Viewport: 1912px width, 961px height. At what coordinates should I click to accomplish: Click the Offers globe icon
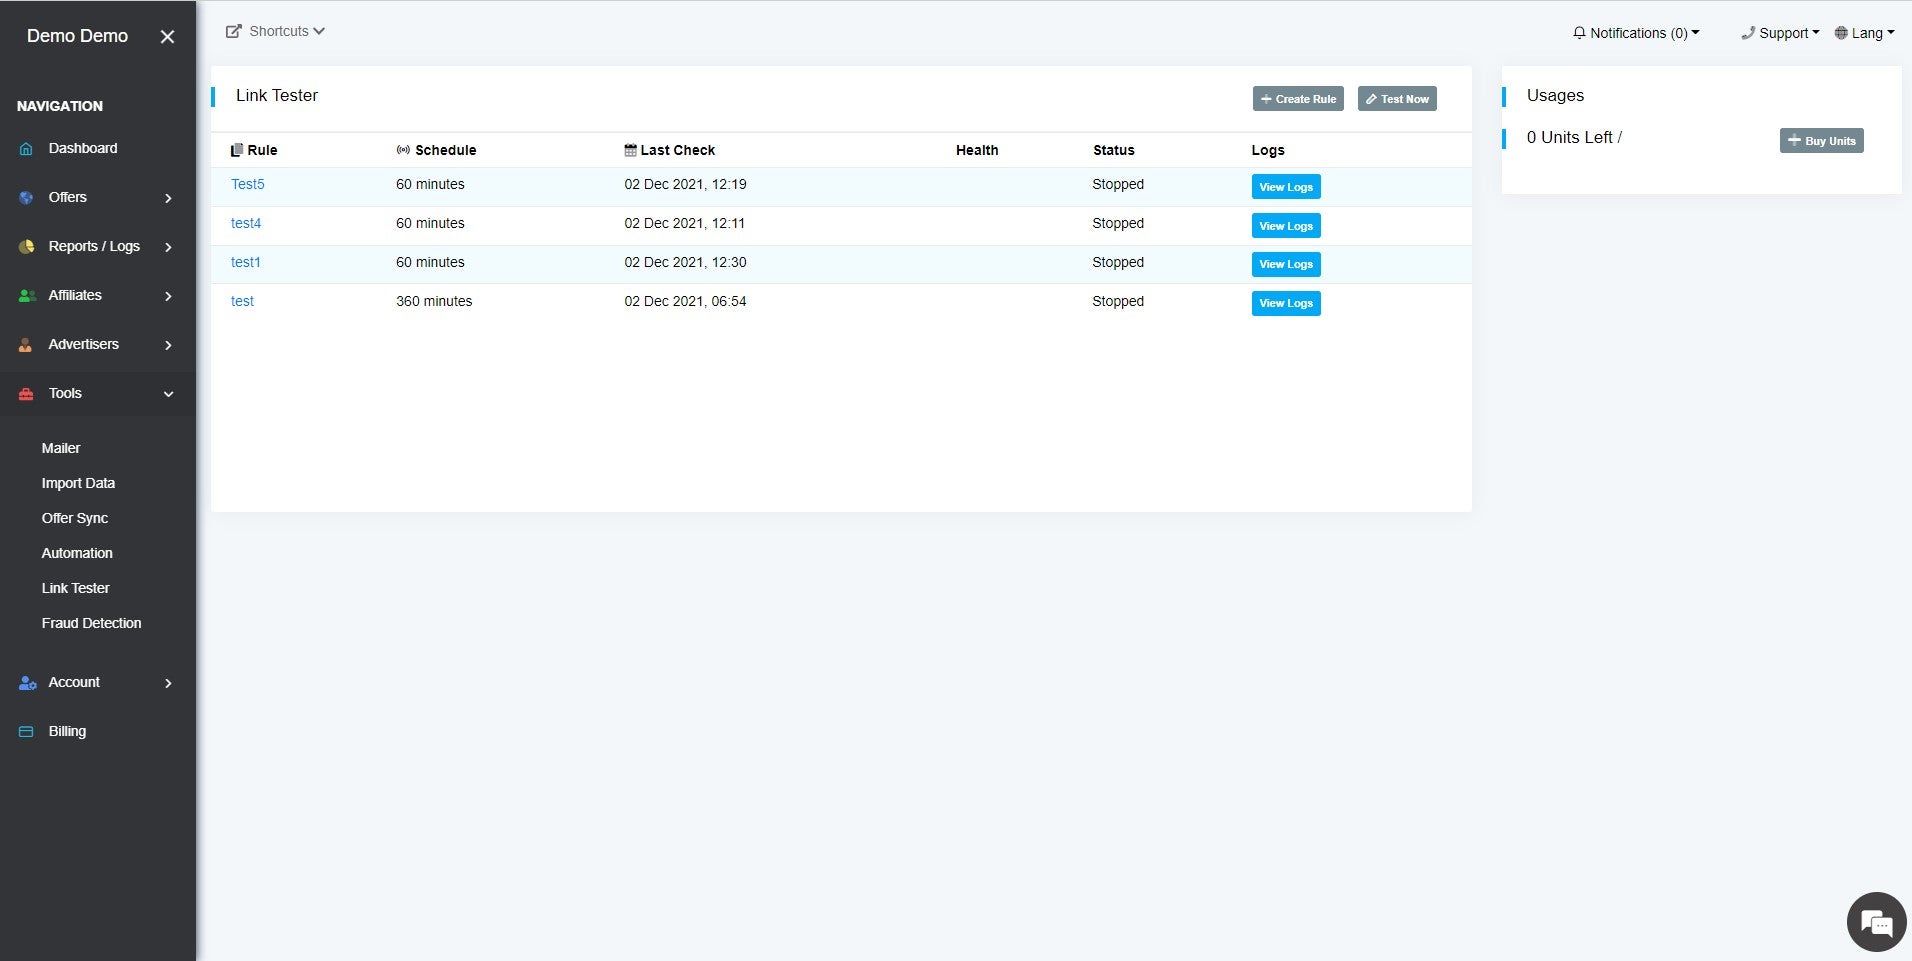(26, 198)
